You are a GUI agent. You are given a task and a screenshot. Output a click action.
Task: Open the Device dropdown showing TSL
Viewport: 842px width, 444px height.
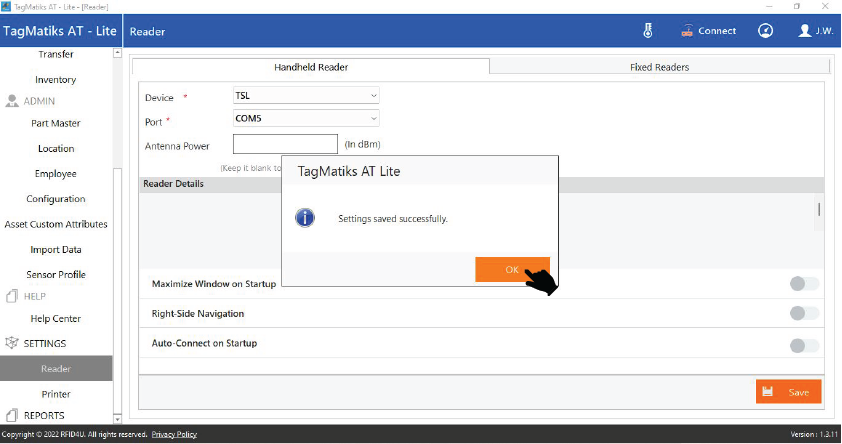tap(305, 96)
